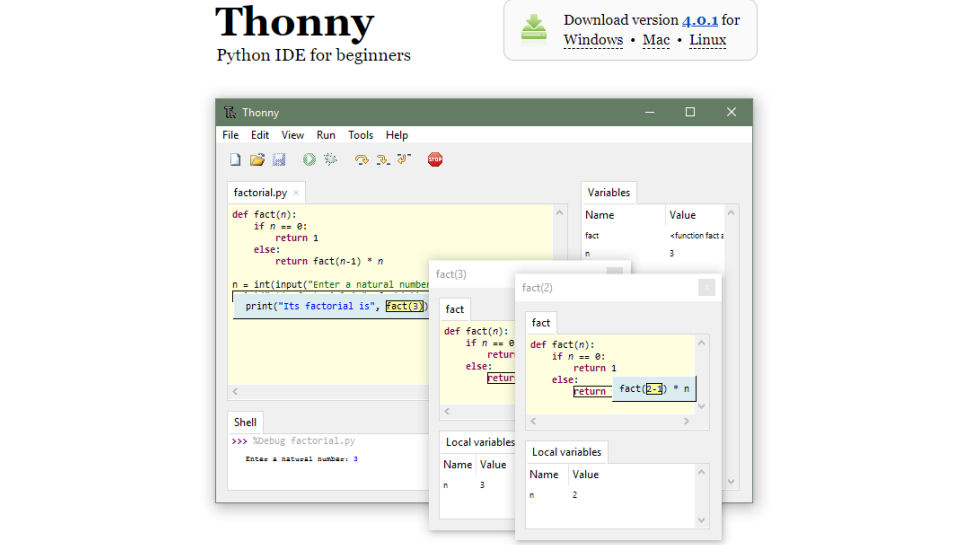
Task: Click fact(2) code scrollbar down arrow
Action: click(702, 406)
